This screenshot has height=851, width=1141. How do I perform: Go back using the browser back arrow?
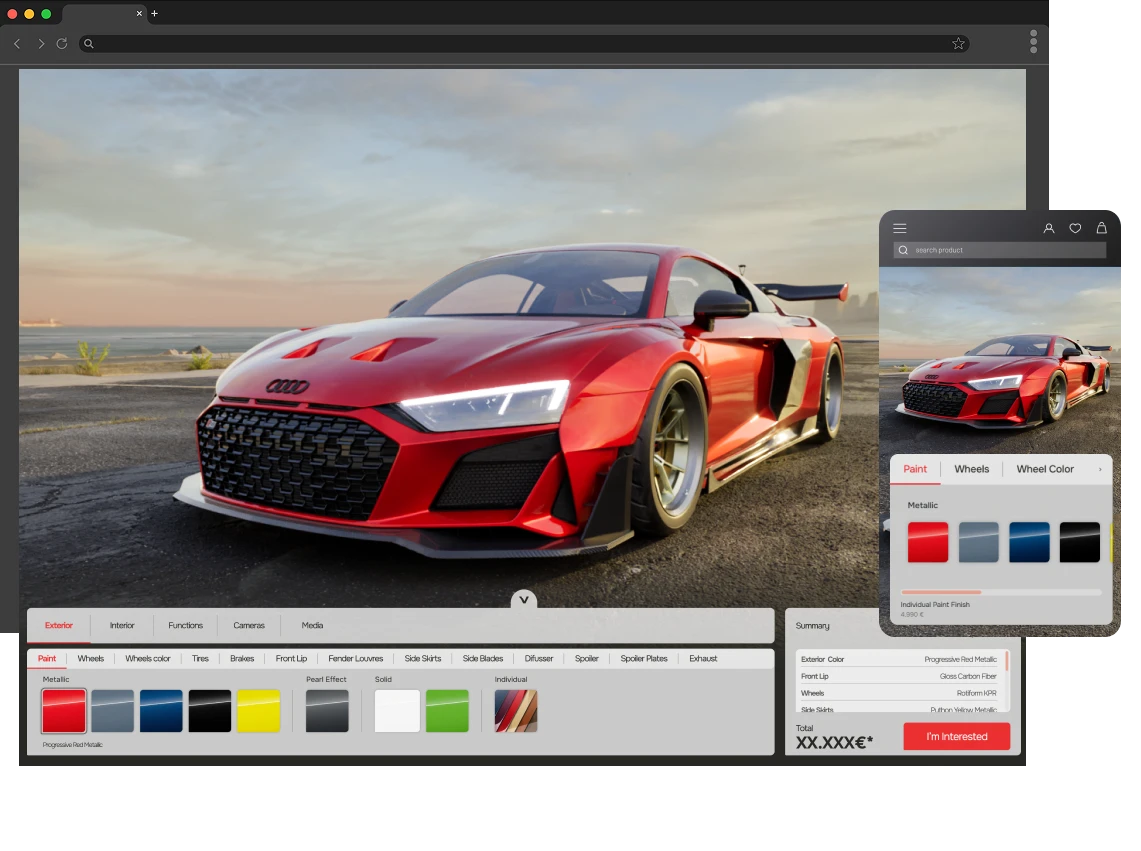[x=17, y=44]
